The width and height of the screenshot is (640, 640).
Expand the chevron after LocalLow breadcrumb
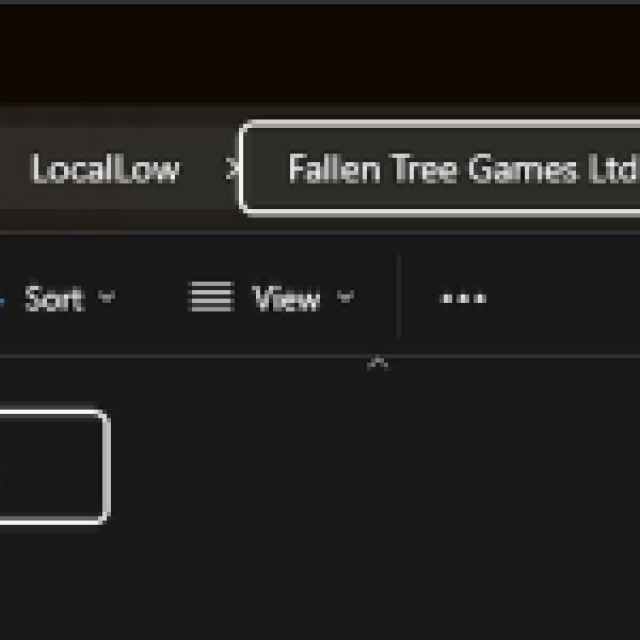pos(231,169)
